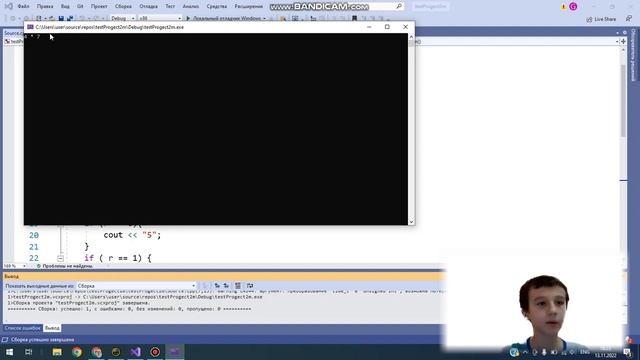This screenshot has height=360, width=640.
Task: Click the Visual Studio logo icon
Action: click(x=8, y=7)
